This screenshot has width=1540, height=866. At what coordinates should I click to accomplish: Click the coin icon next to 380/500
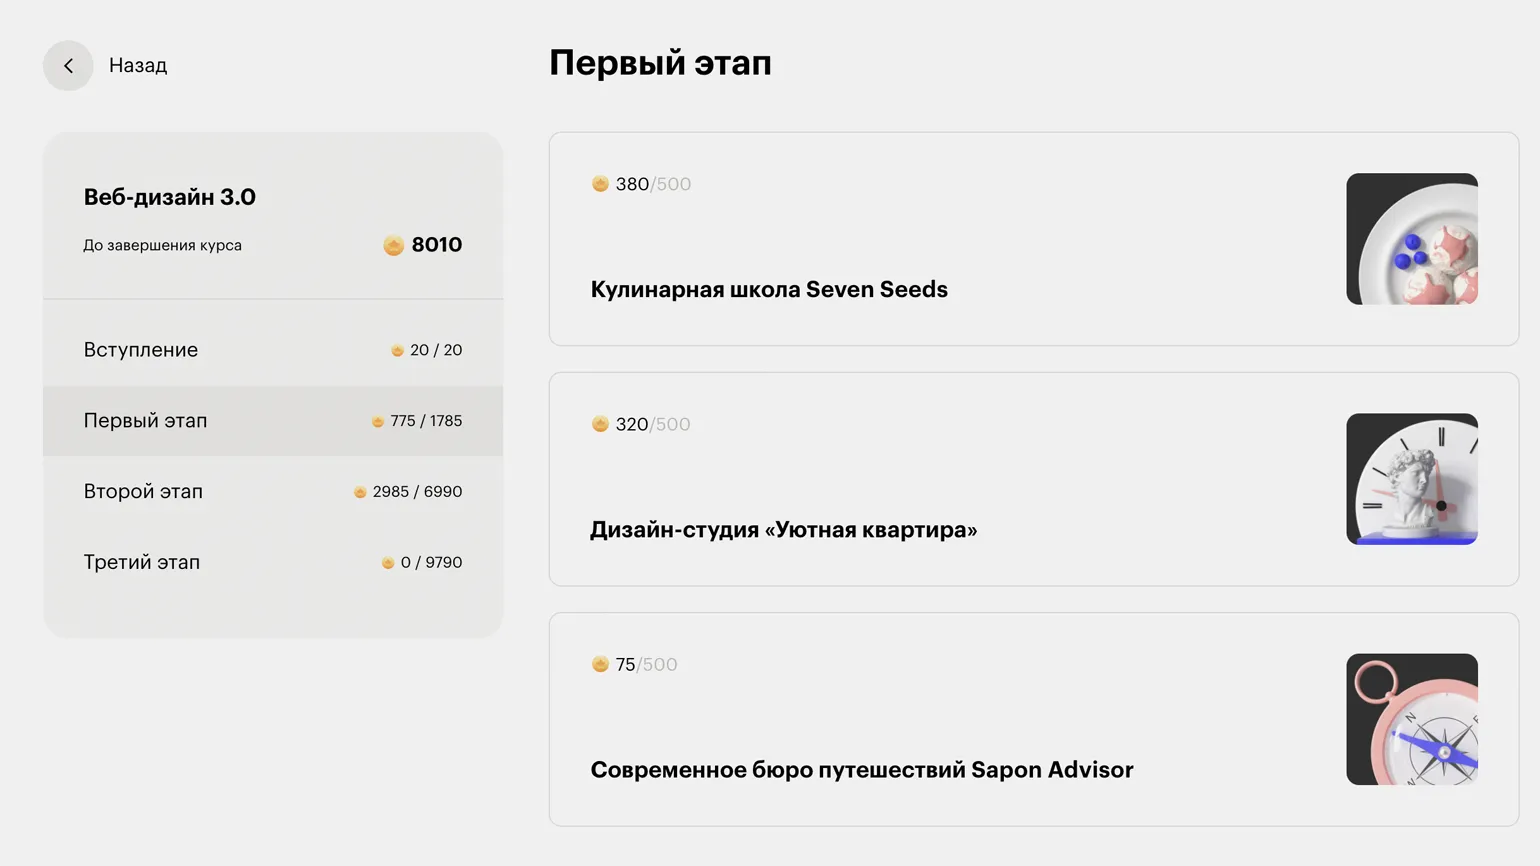pyautogui.click(x=600, y=184)
